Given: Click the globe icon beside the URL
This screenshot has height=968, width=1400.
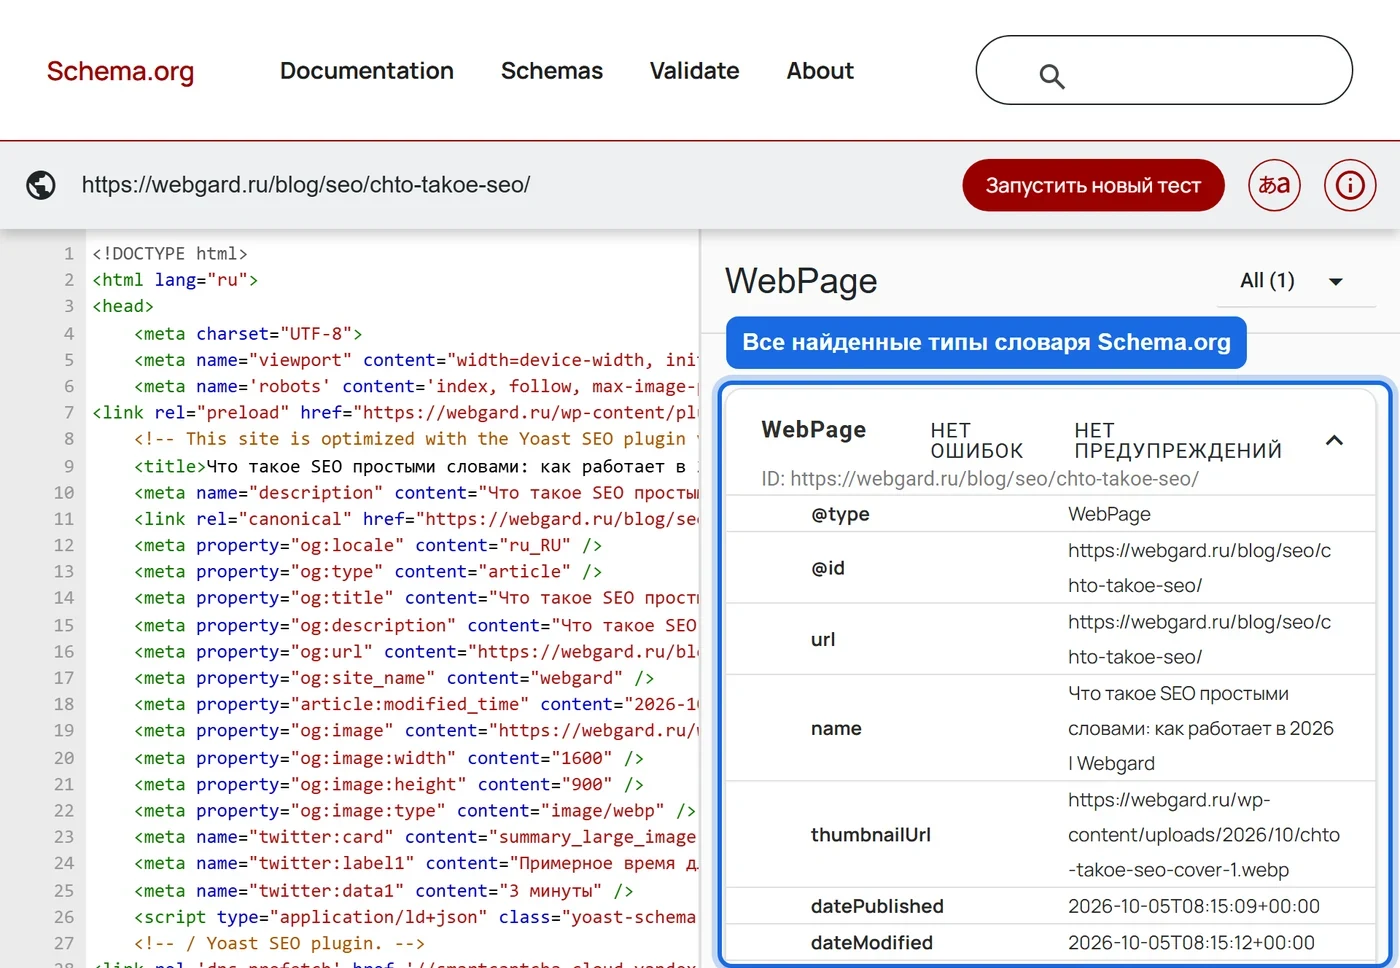Looking at the screenshot, I should (41, 185).
